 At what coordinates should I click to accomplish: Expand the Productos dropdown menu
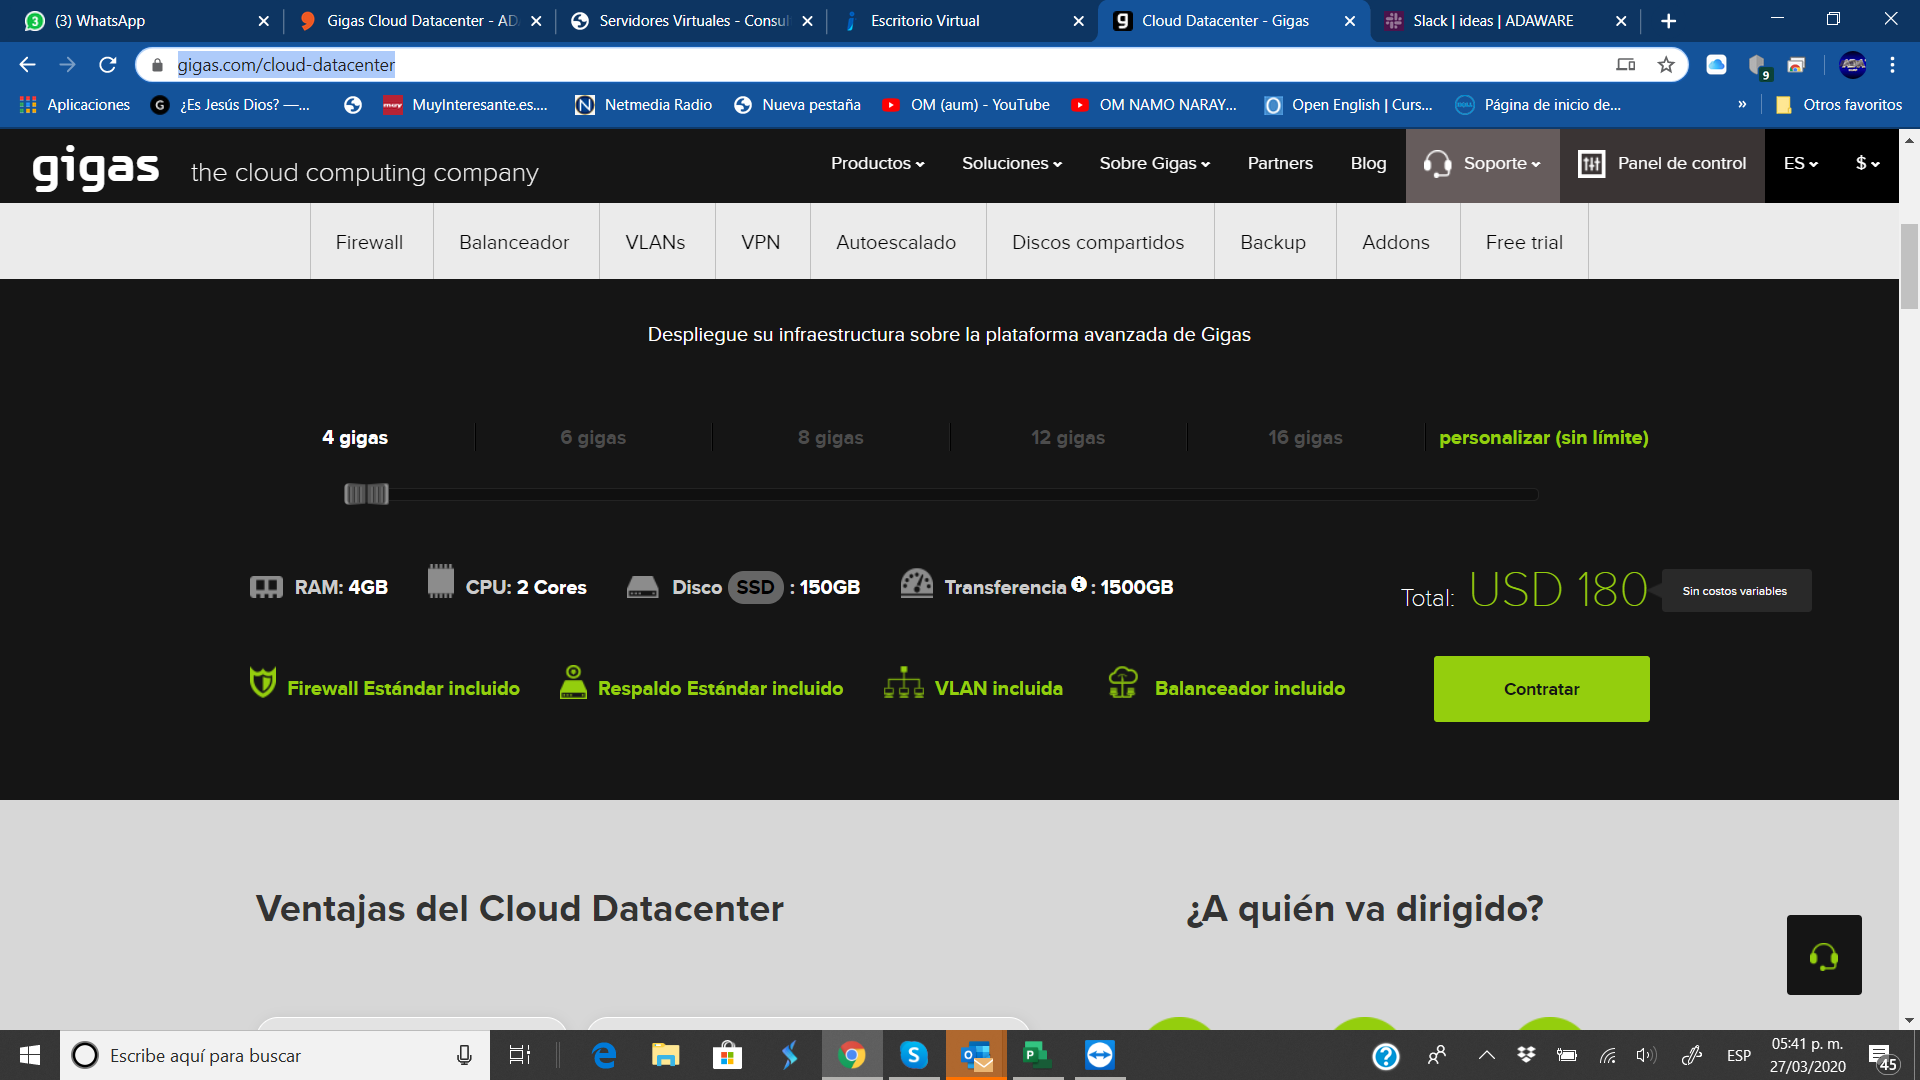pos(877,163)
